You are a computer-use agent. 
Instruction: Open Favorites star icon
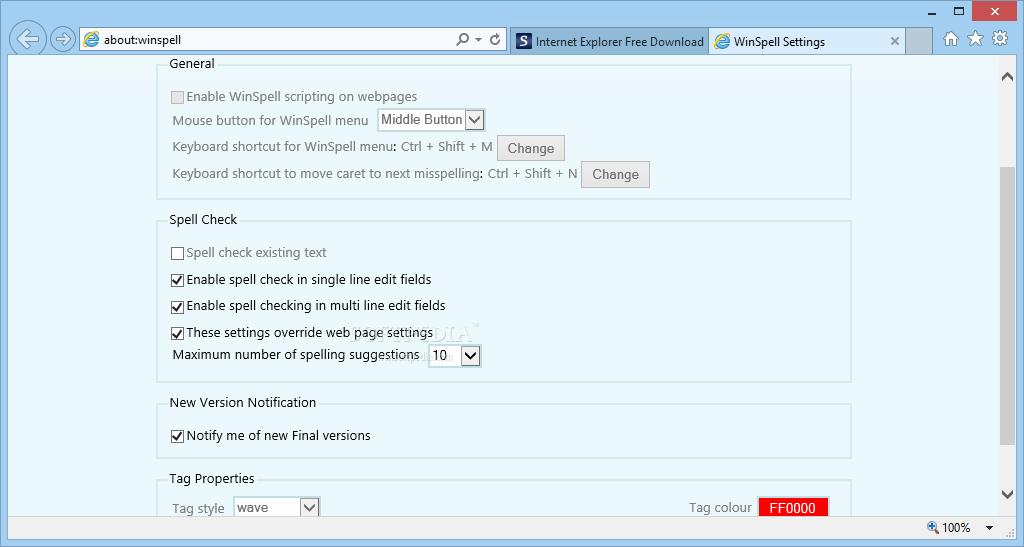pos(975,39)
